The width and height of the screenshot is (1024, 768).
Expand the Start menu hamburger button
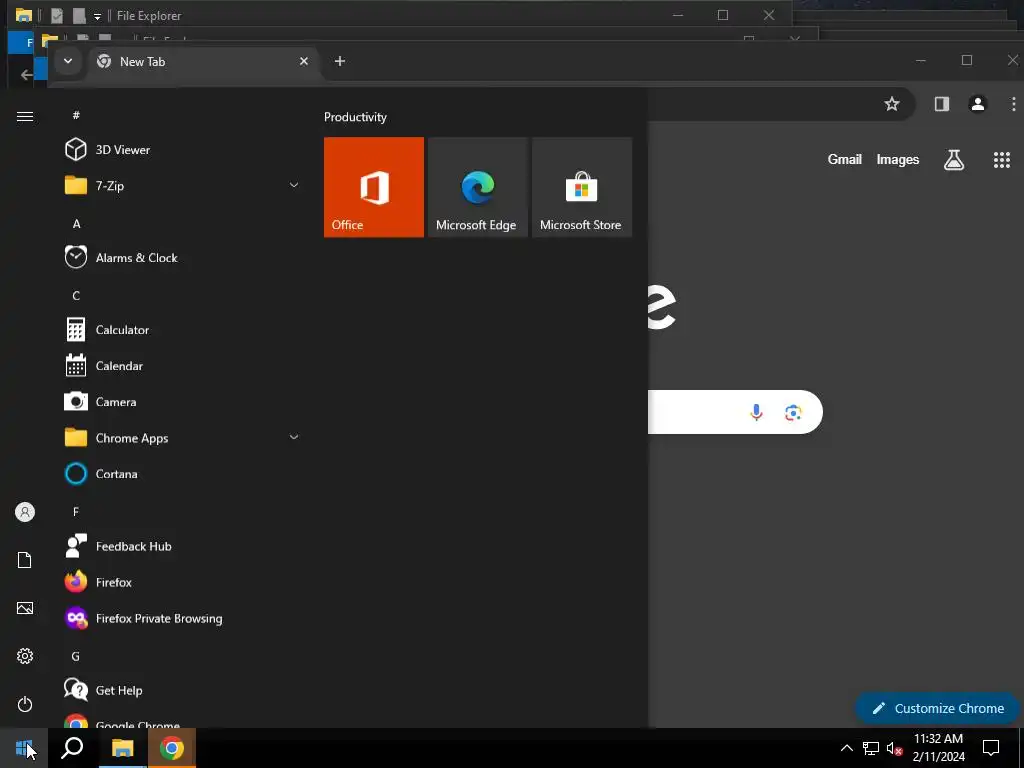coord(25,116)
